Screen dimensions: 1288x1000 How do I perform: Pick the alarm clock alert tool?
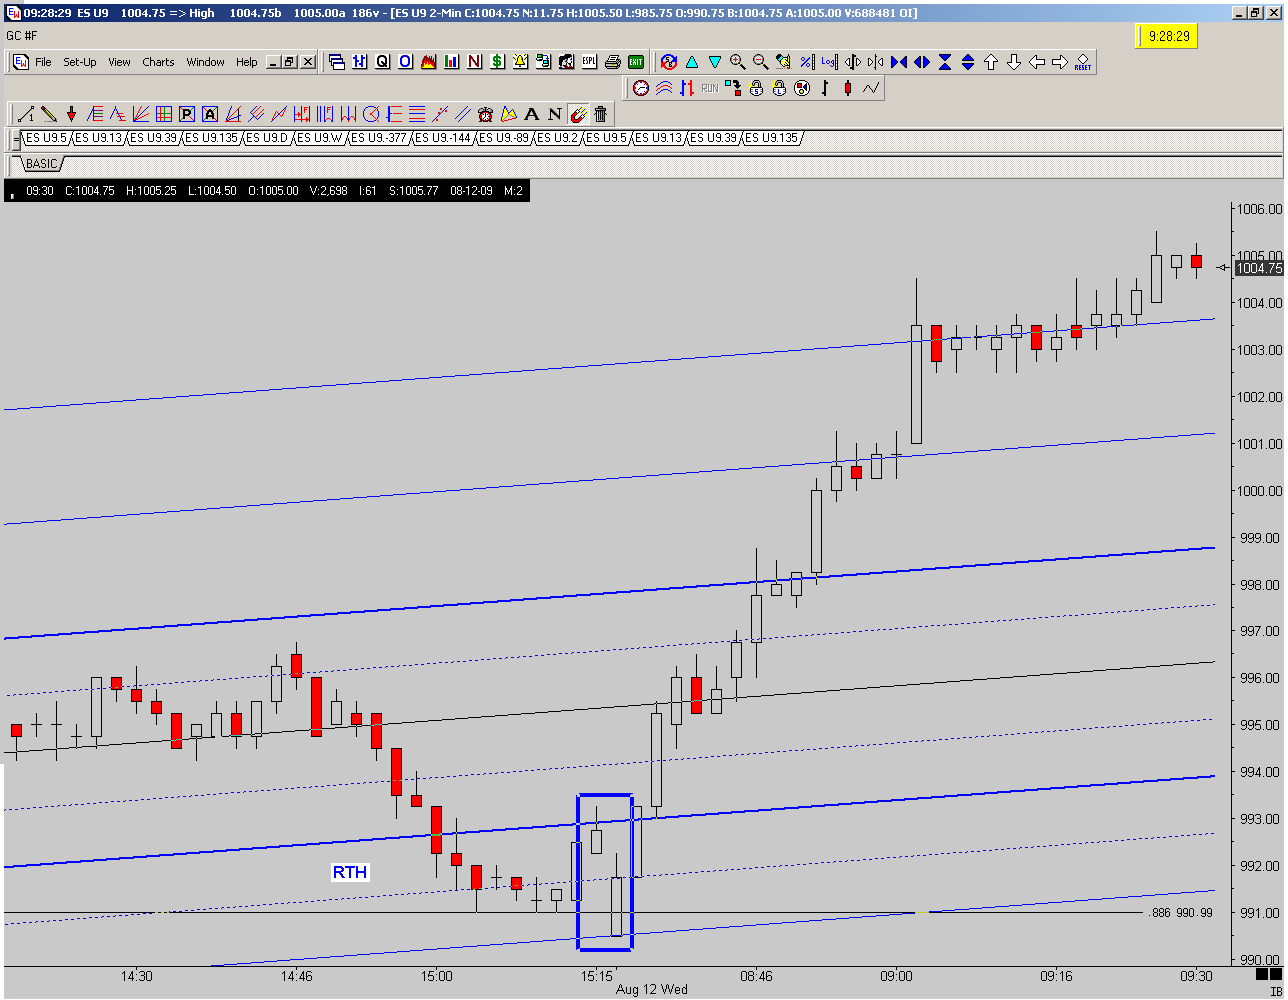pos(485,113)
